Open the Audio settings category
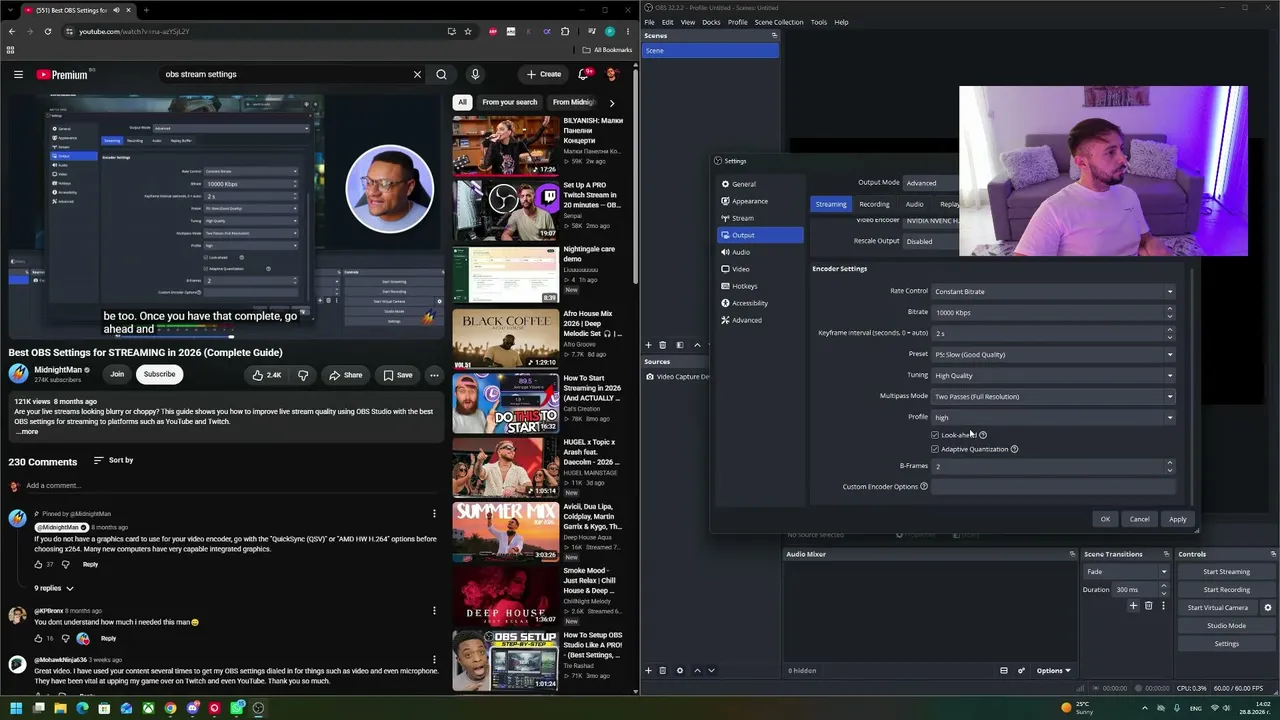The image size is (1280, 720). (760, 252)
